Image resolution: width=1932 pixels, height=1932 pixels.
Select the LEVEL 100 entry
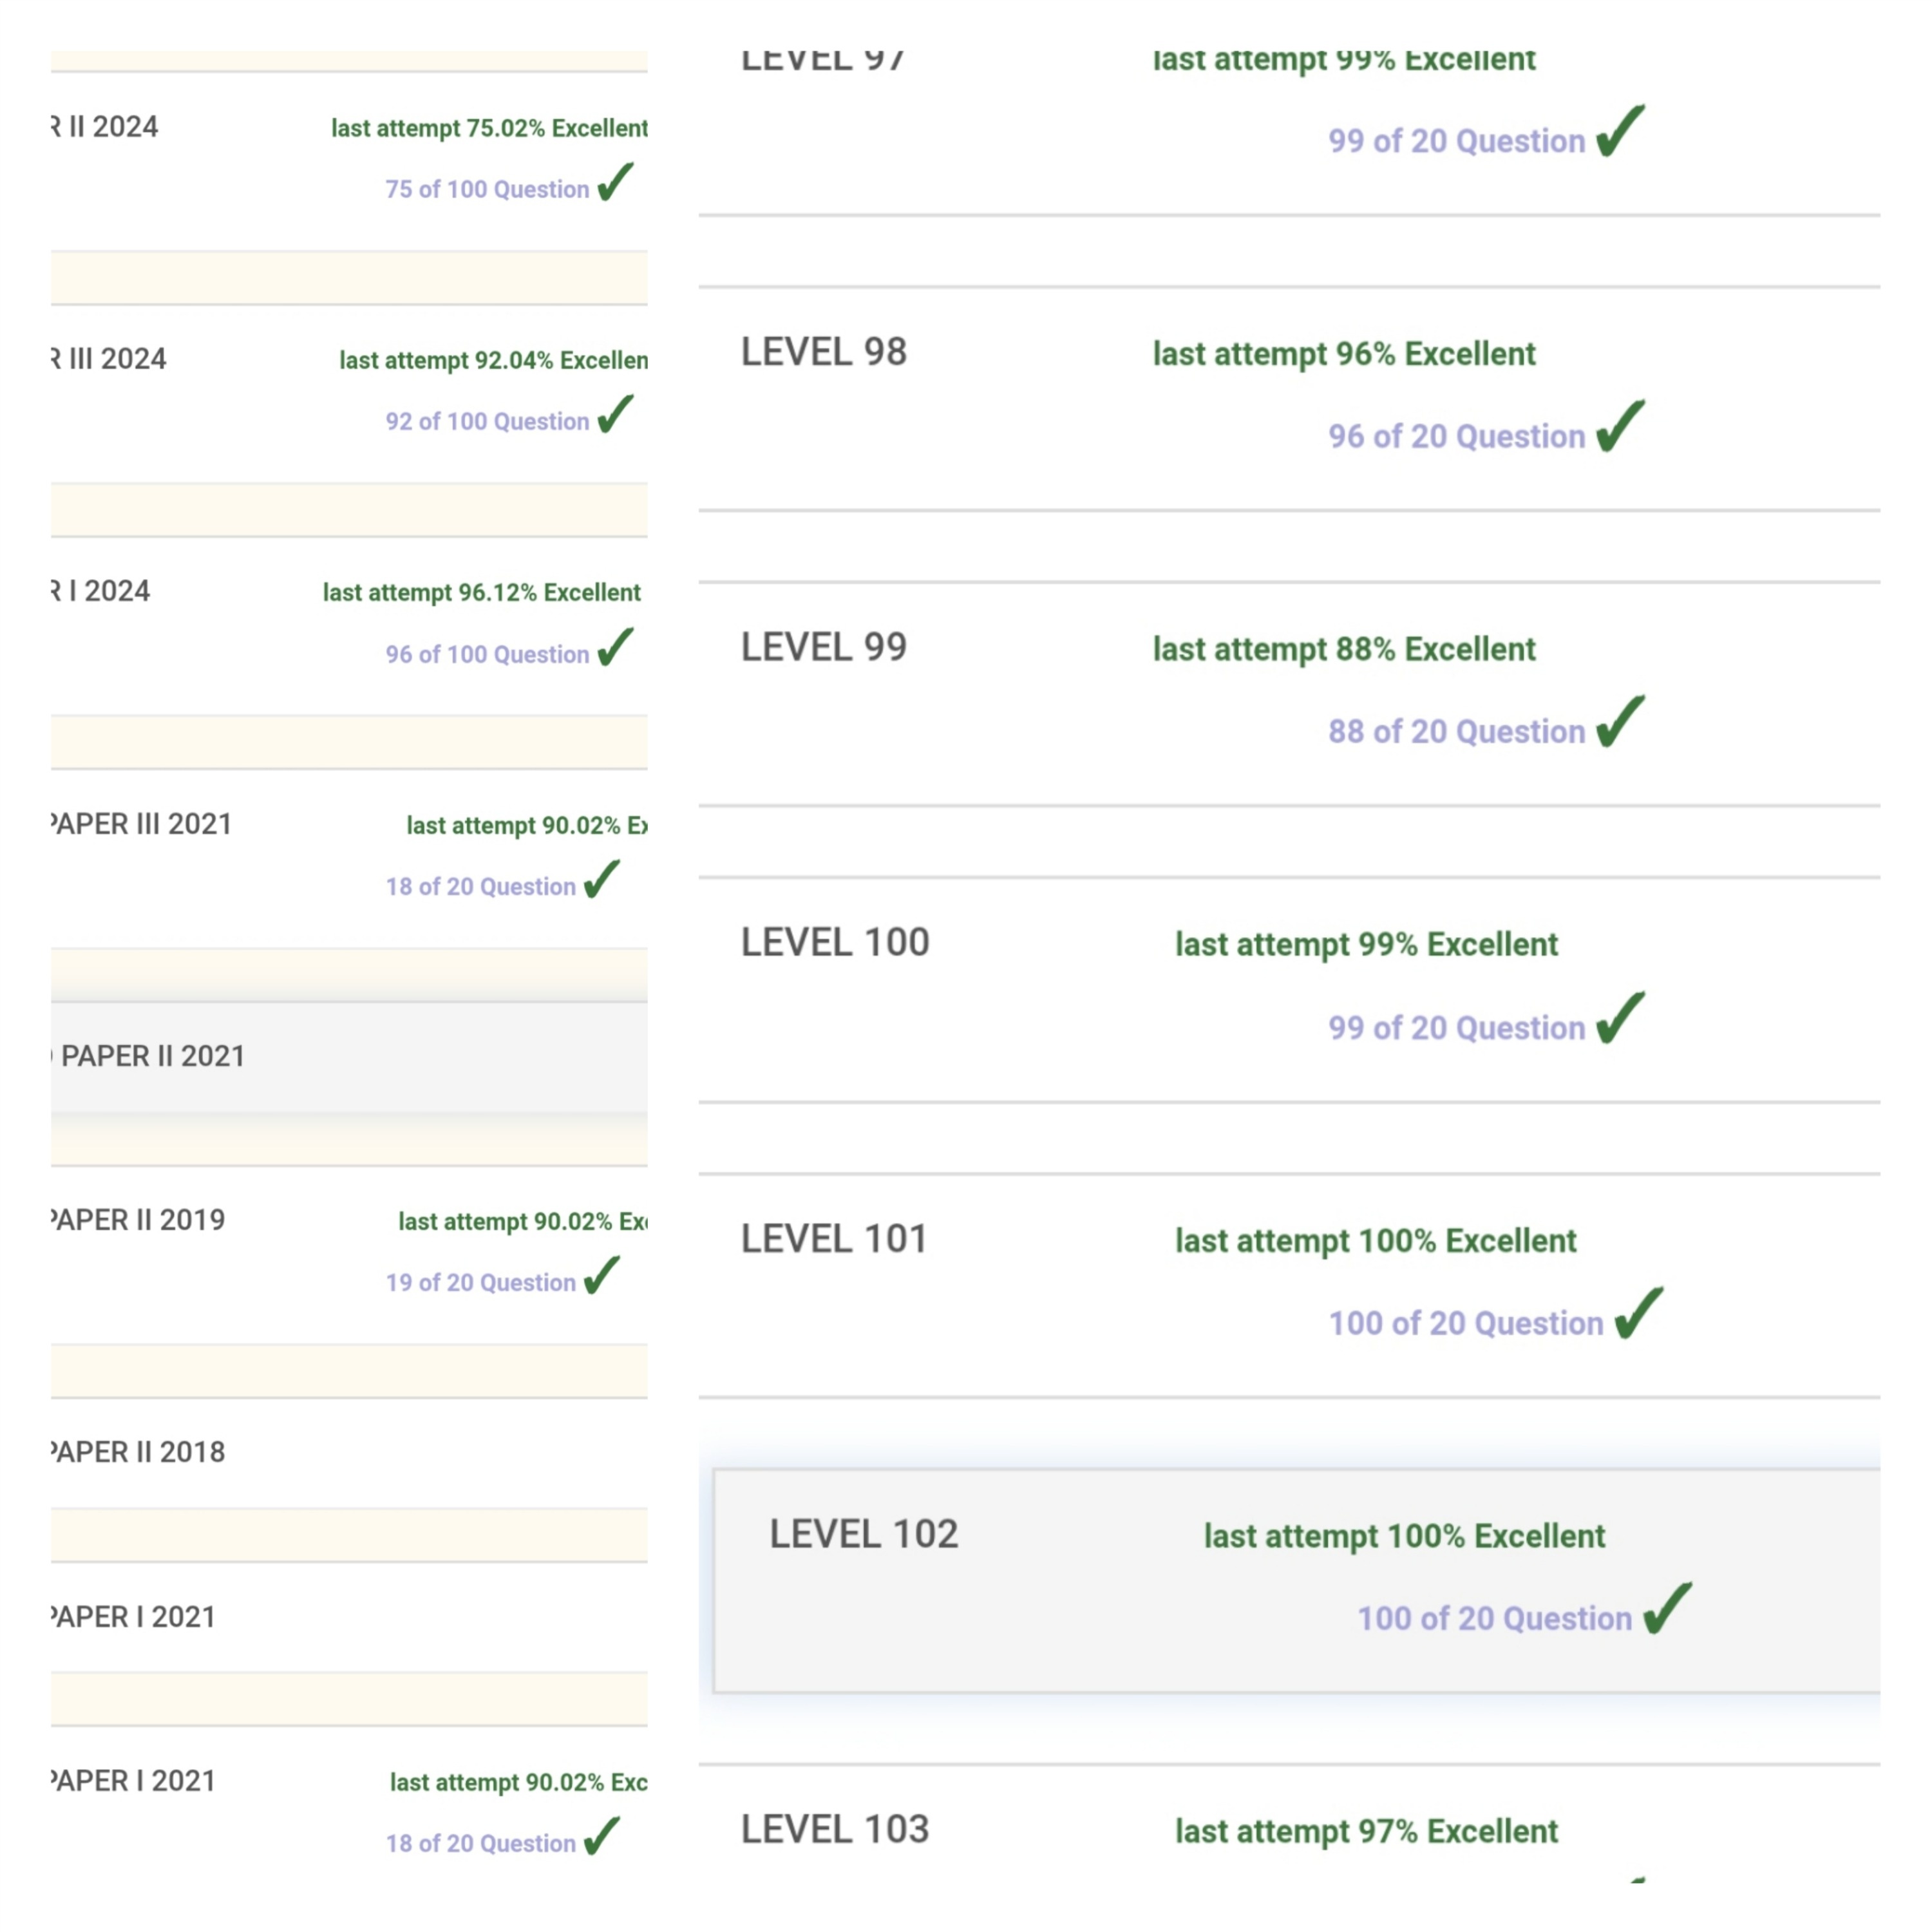tap(834, 942)
